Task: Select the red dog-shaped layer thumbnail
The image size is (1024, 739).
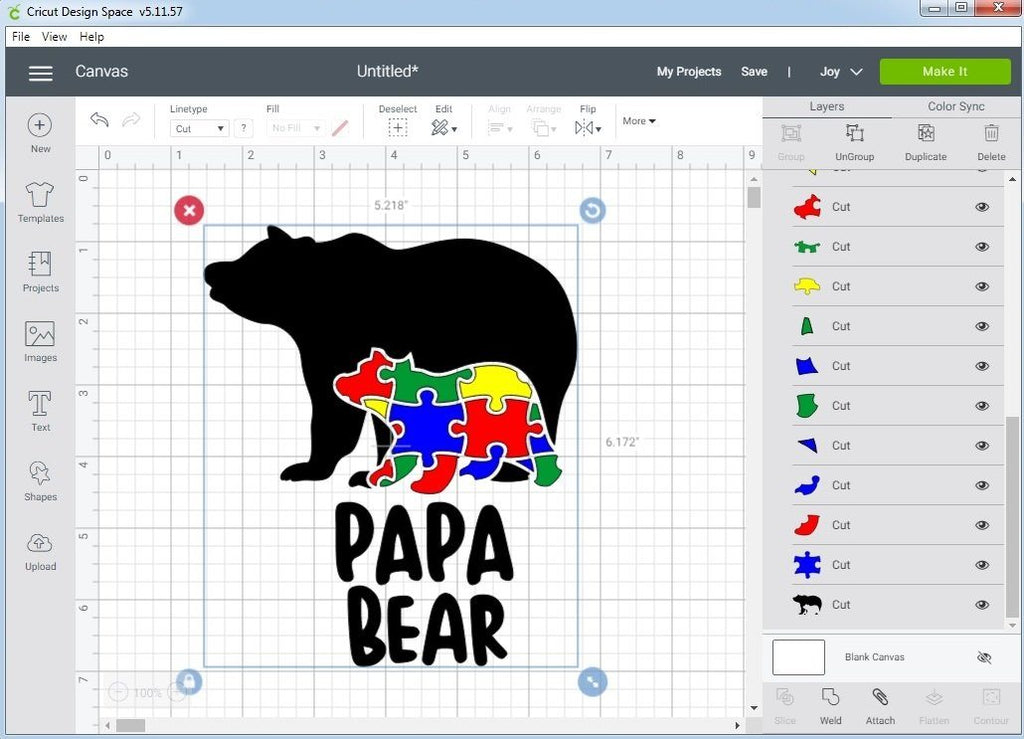Action: tap(807, 207)
